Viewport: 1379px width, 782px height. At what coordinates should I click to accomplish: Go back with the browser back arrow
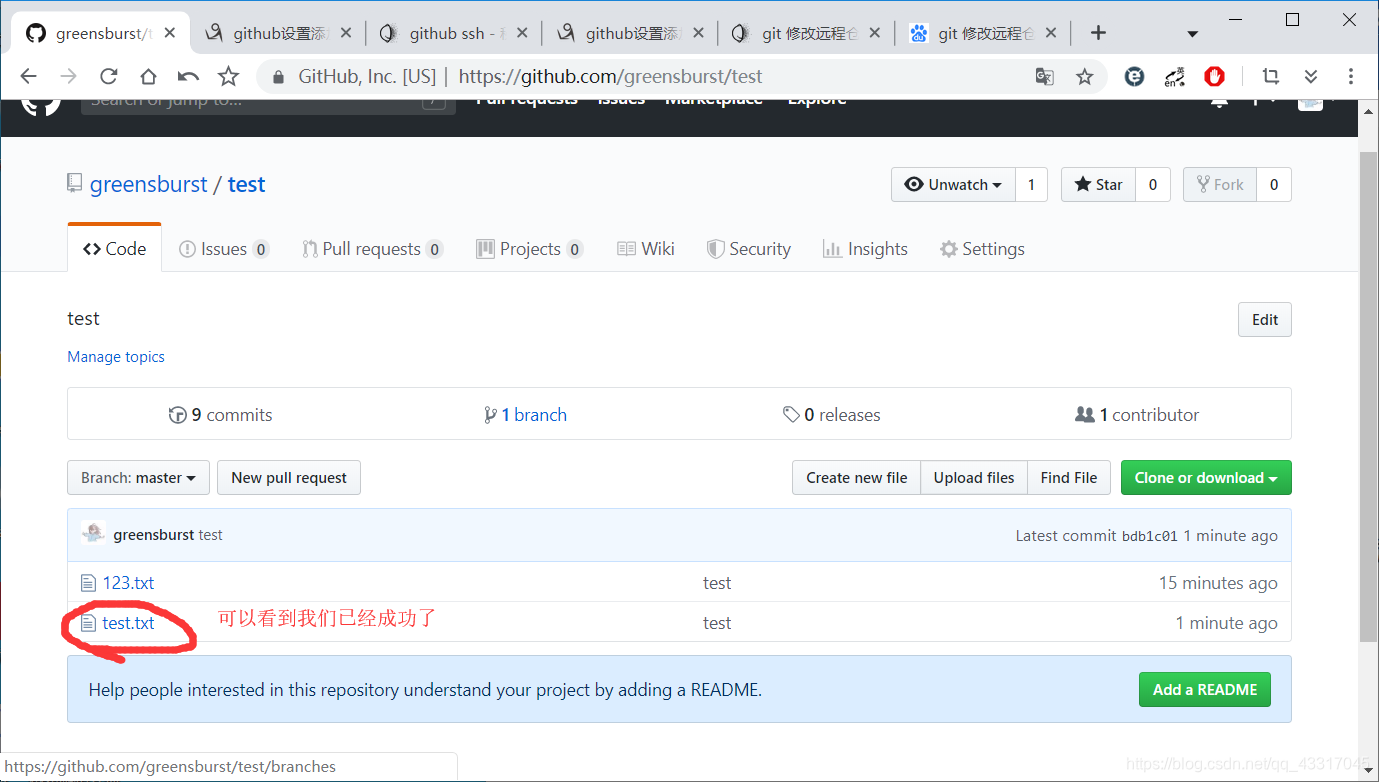coord(28,76)
